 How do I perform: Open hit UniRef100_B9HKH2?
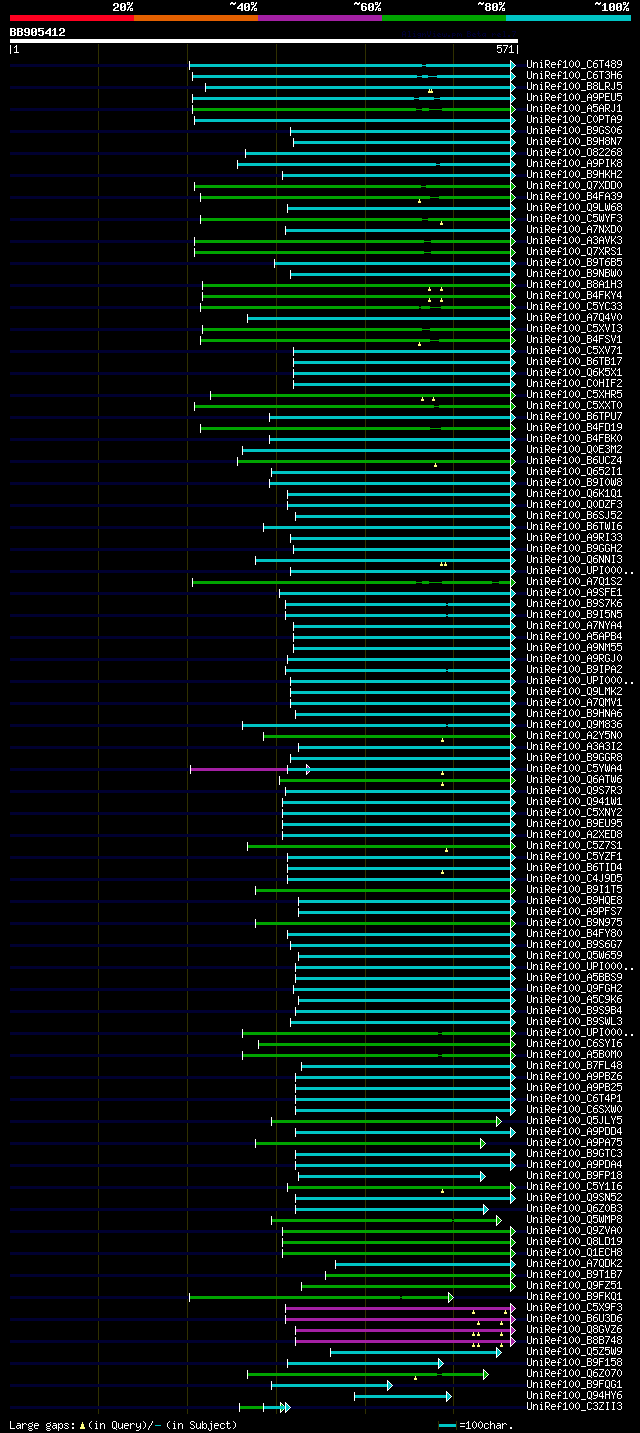tap(574, 175)
